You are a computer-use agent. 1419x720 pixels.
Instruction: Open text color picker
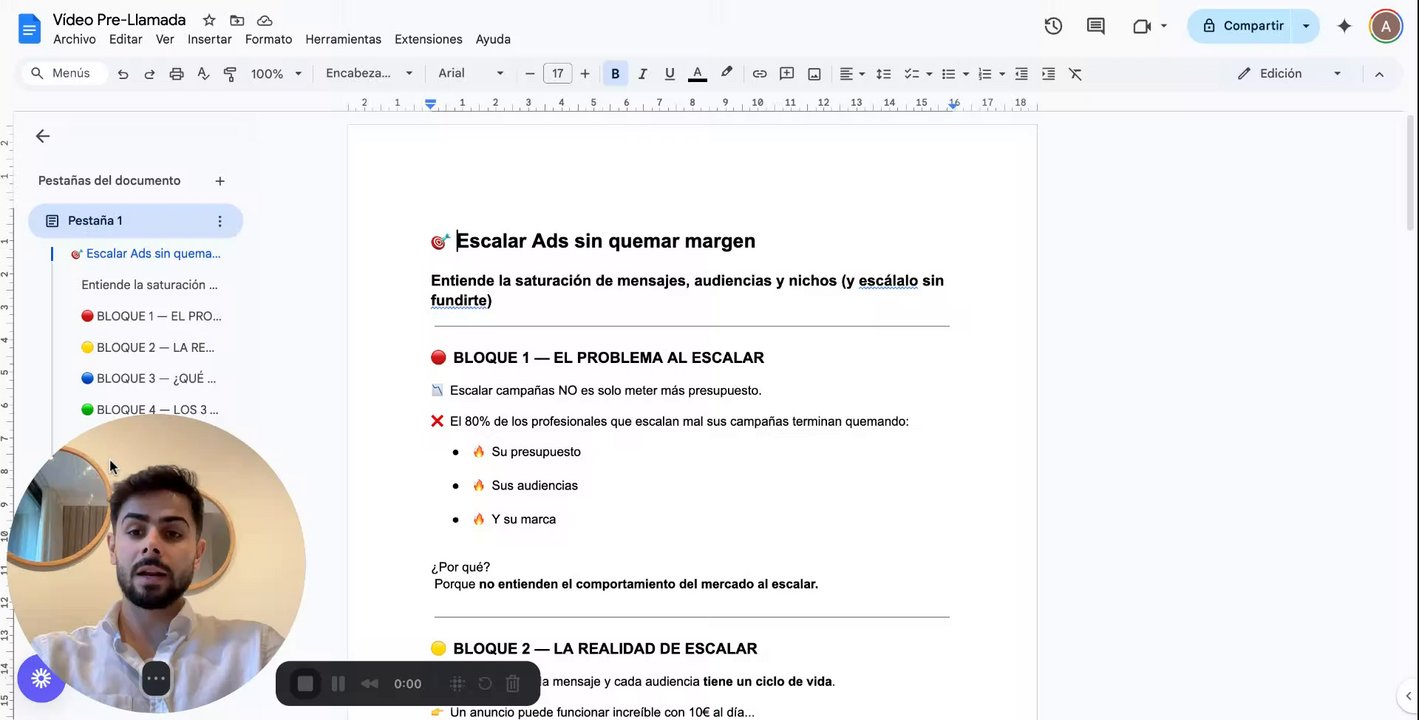click(697, 74)
